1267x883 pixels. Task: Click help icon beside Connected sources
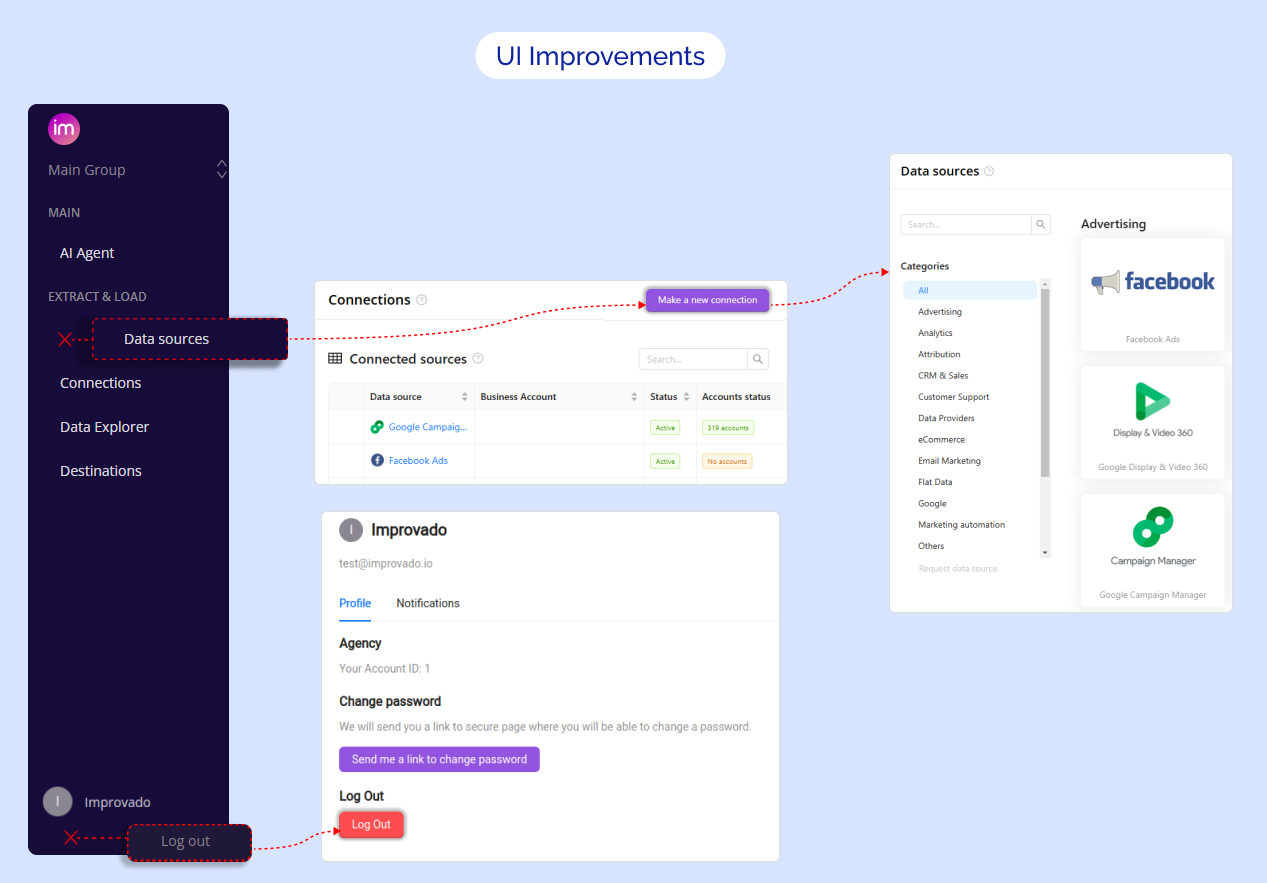[478, 359]
